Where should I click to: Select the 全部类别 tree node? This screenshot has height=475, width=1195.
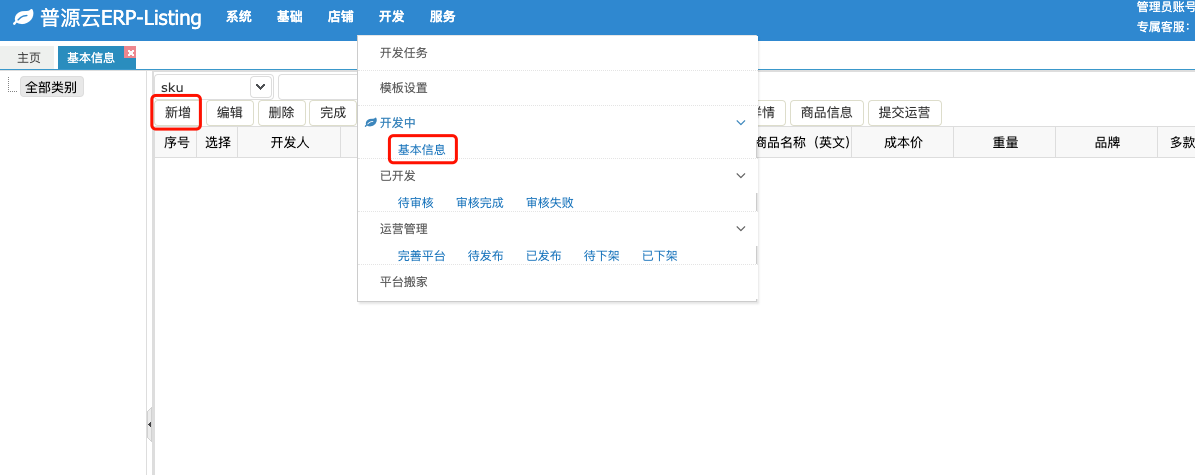click(51, 87)
